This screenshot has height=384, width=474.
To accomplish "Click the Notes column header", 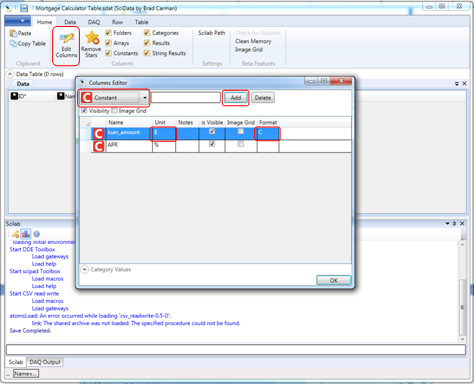I will [x=187, y=122].
